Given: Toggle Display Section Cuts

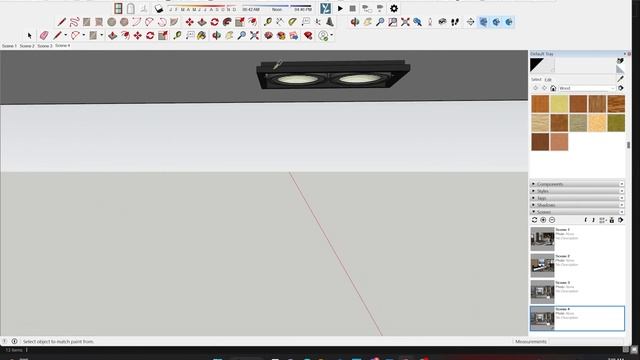Looking at the screenshot, I should tap(496, 22).
